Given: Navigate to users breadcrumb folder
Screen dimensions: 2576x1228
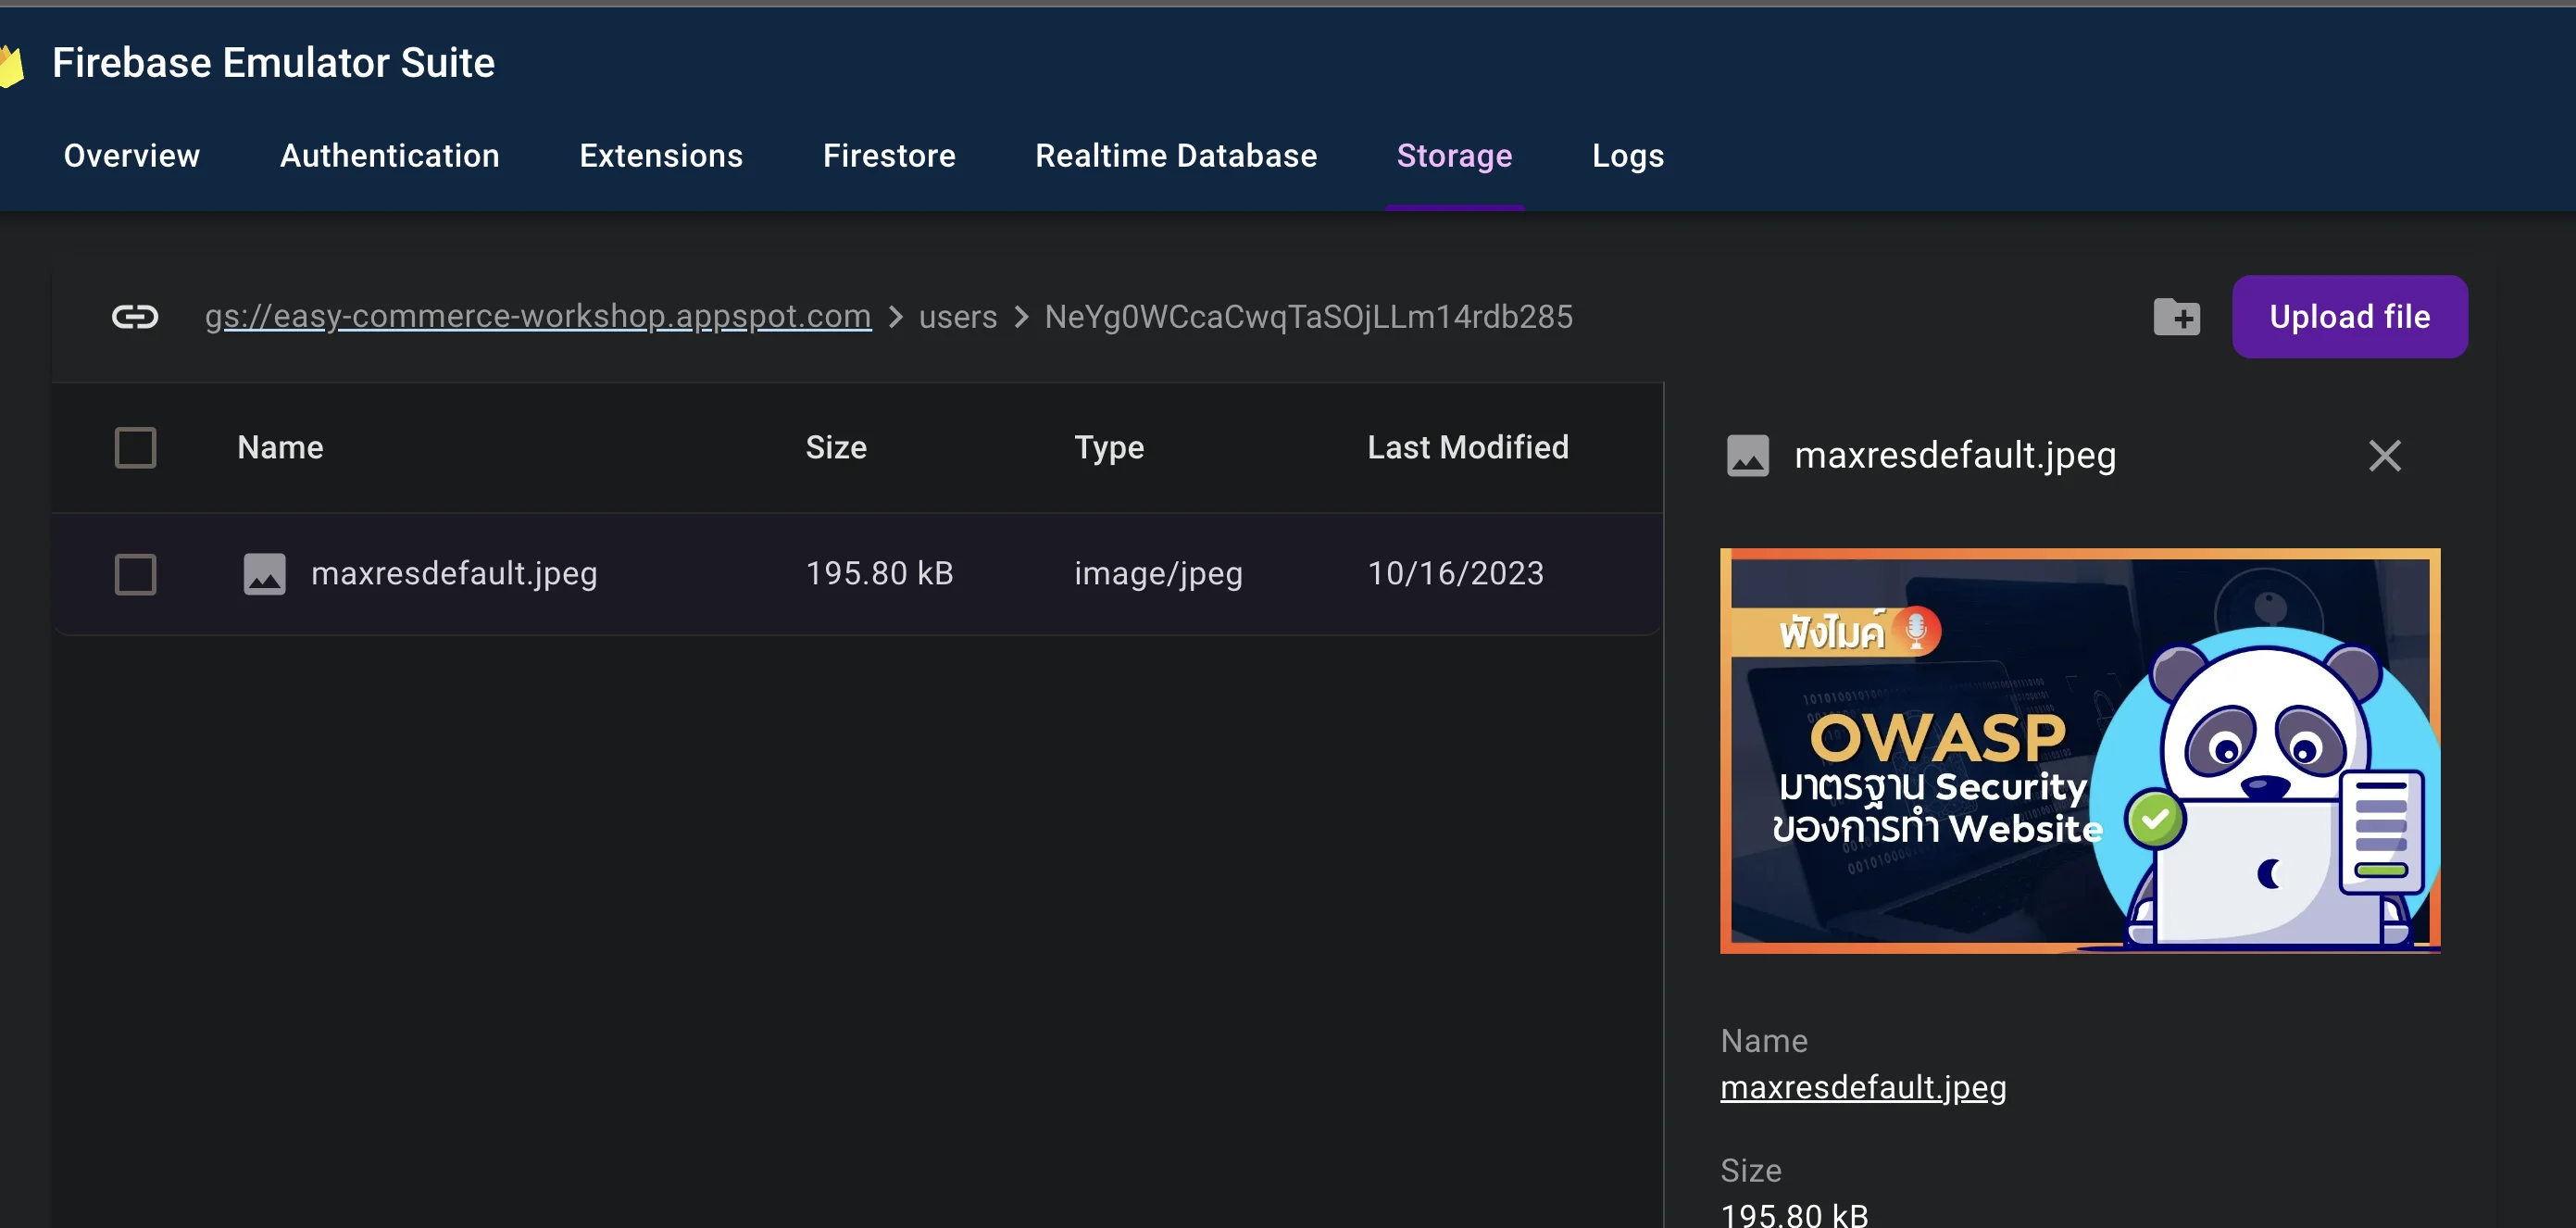Looking at the screenshot, I should coord(958,317).
